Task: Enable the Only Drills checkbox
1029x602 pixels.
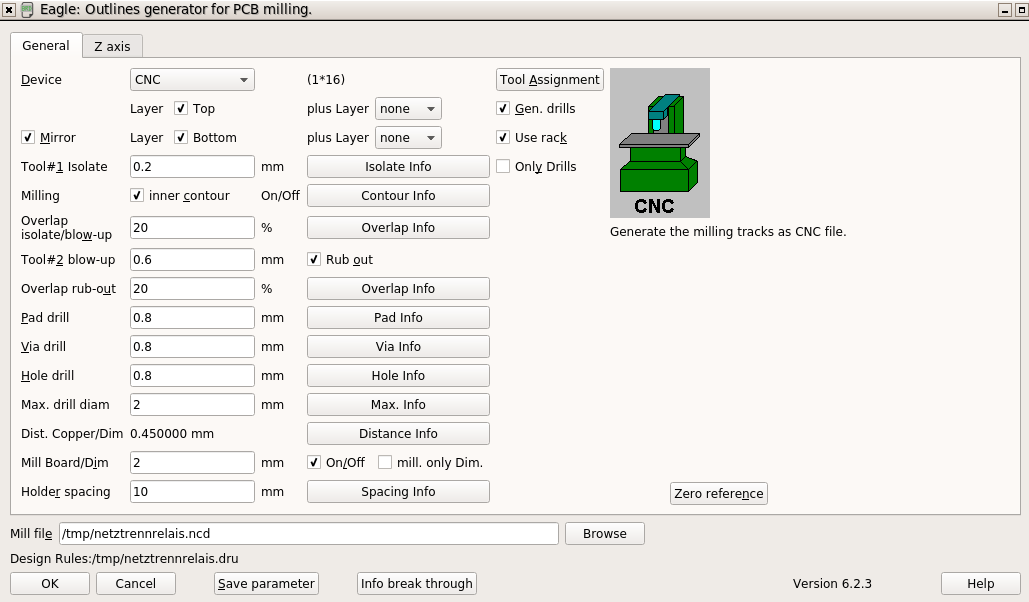Action: (x=504, y=167)
